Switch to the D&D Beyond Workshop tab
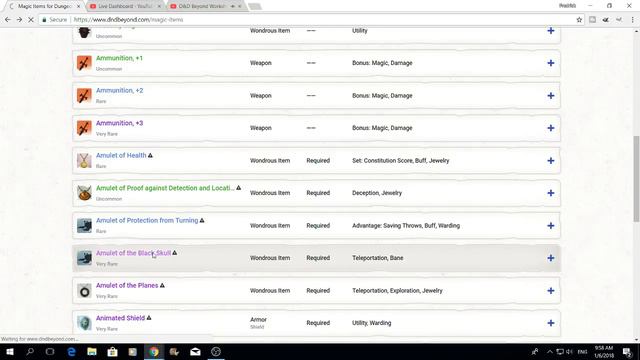Screen dimensions: 640x360 click(x=202, y=6)
